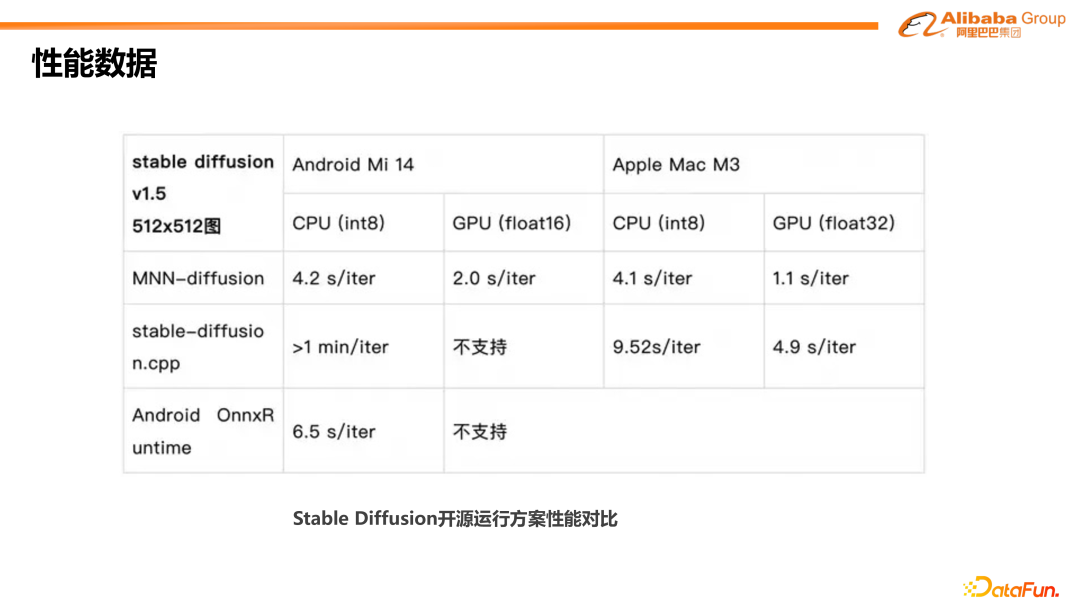1080x608 pixels.
Task: Click the >1 min/iter cell
Action: [340, 348]
